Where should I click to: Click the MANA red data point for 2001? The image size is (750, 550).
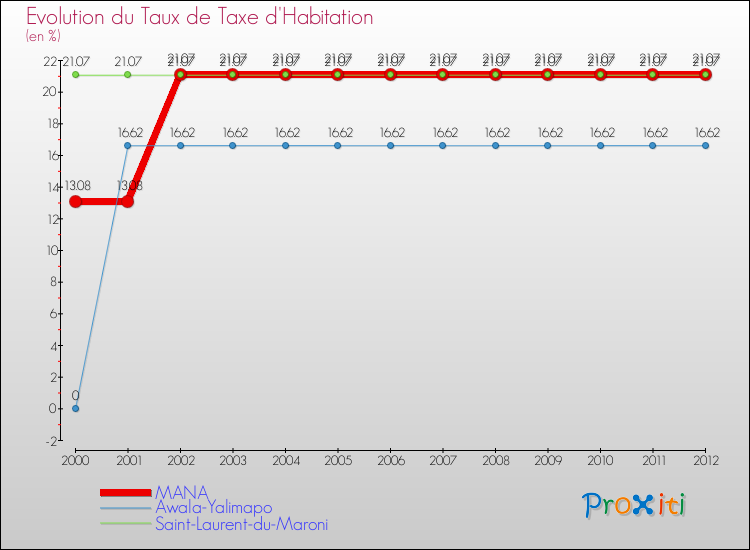coord(128,201)
